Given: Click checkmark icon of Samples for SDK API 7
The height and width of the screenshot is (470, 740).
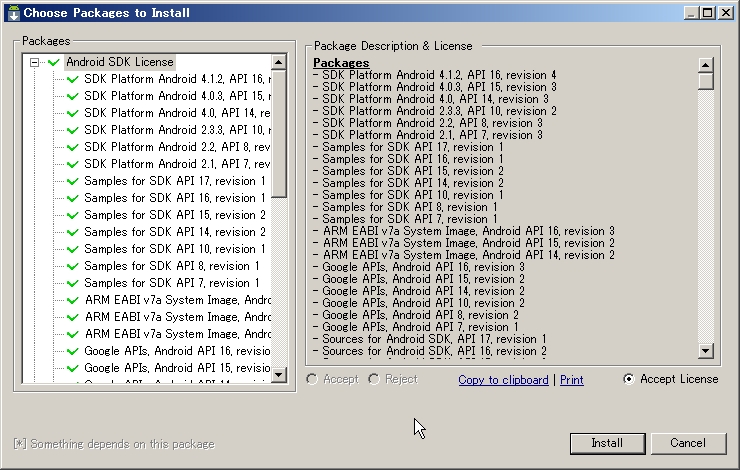Looking at the screenshot, I should (x=73, y=283).
